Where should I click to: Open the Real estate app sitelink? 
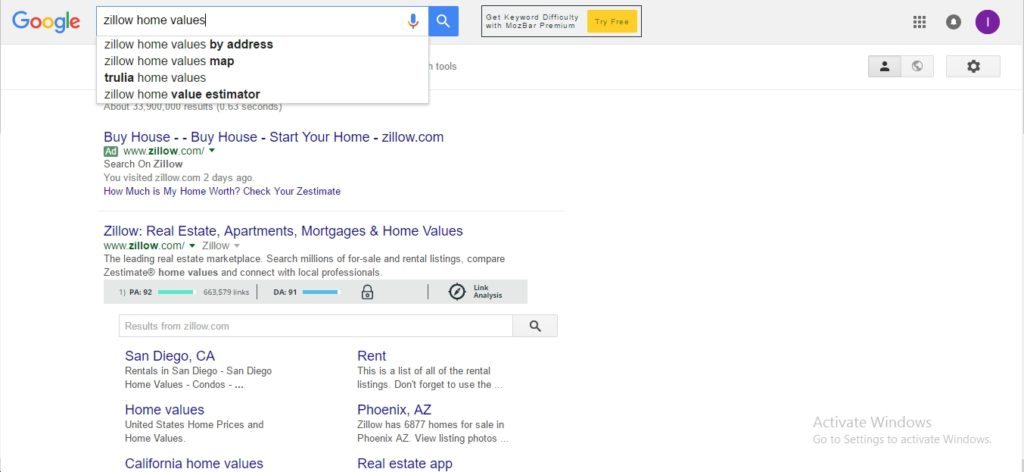[405, 464]
